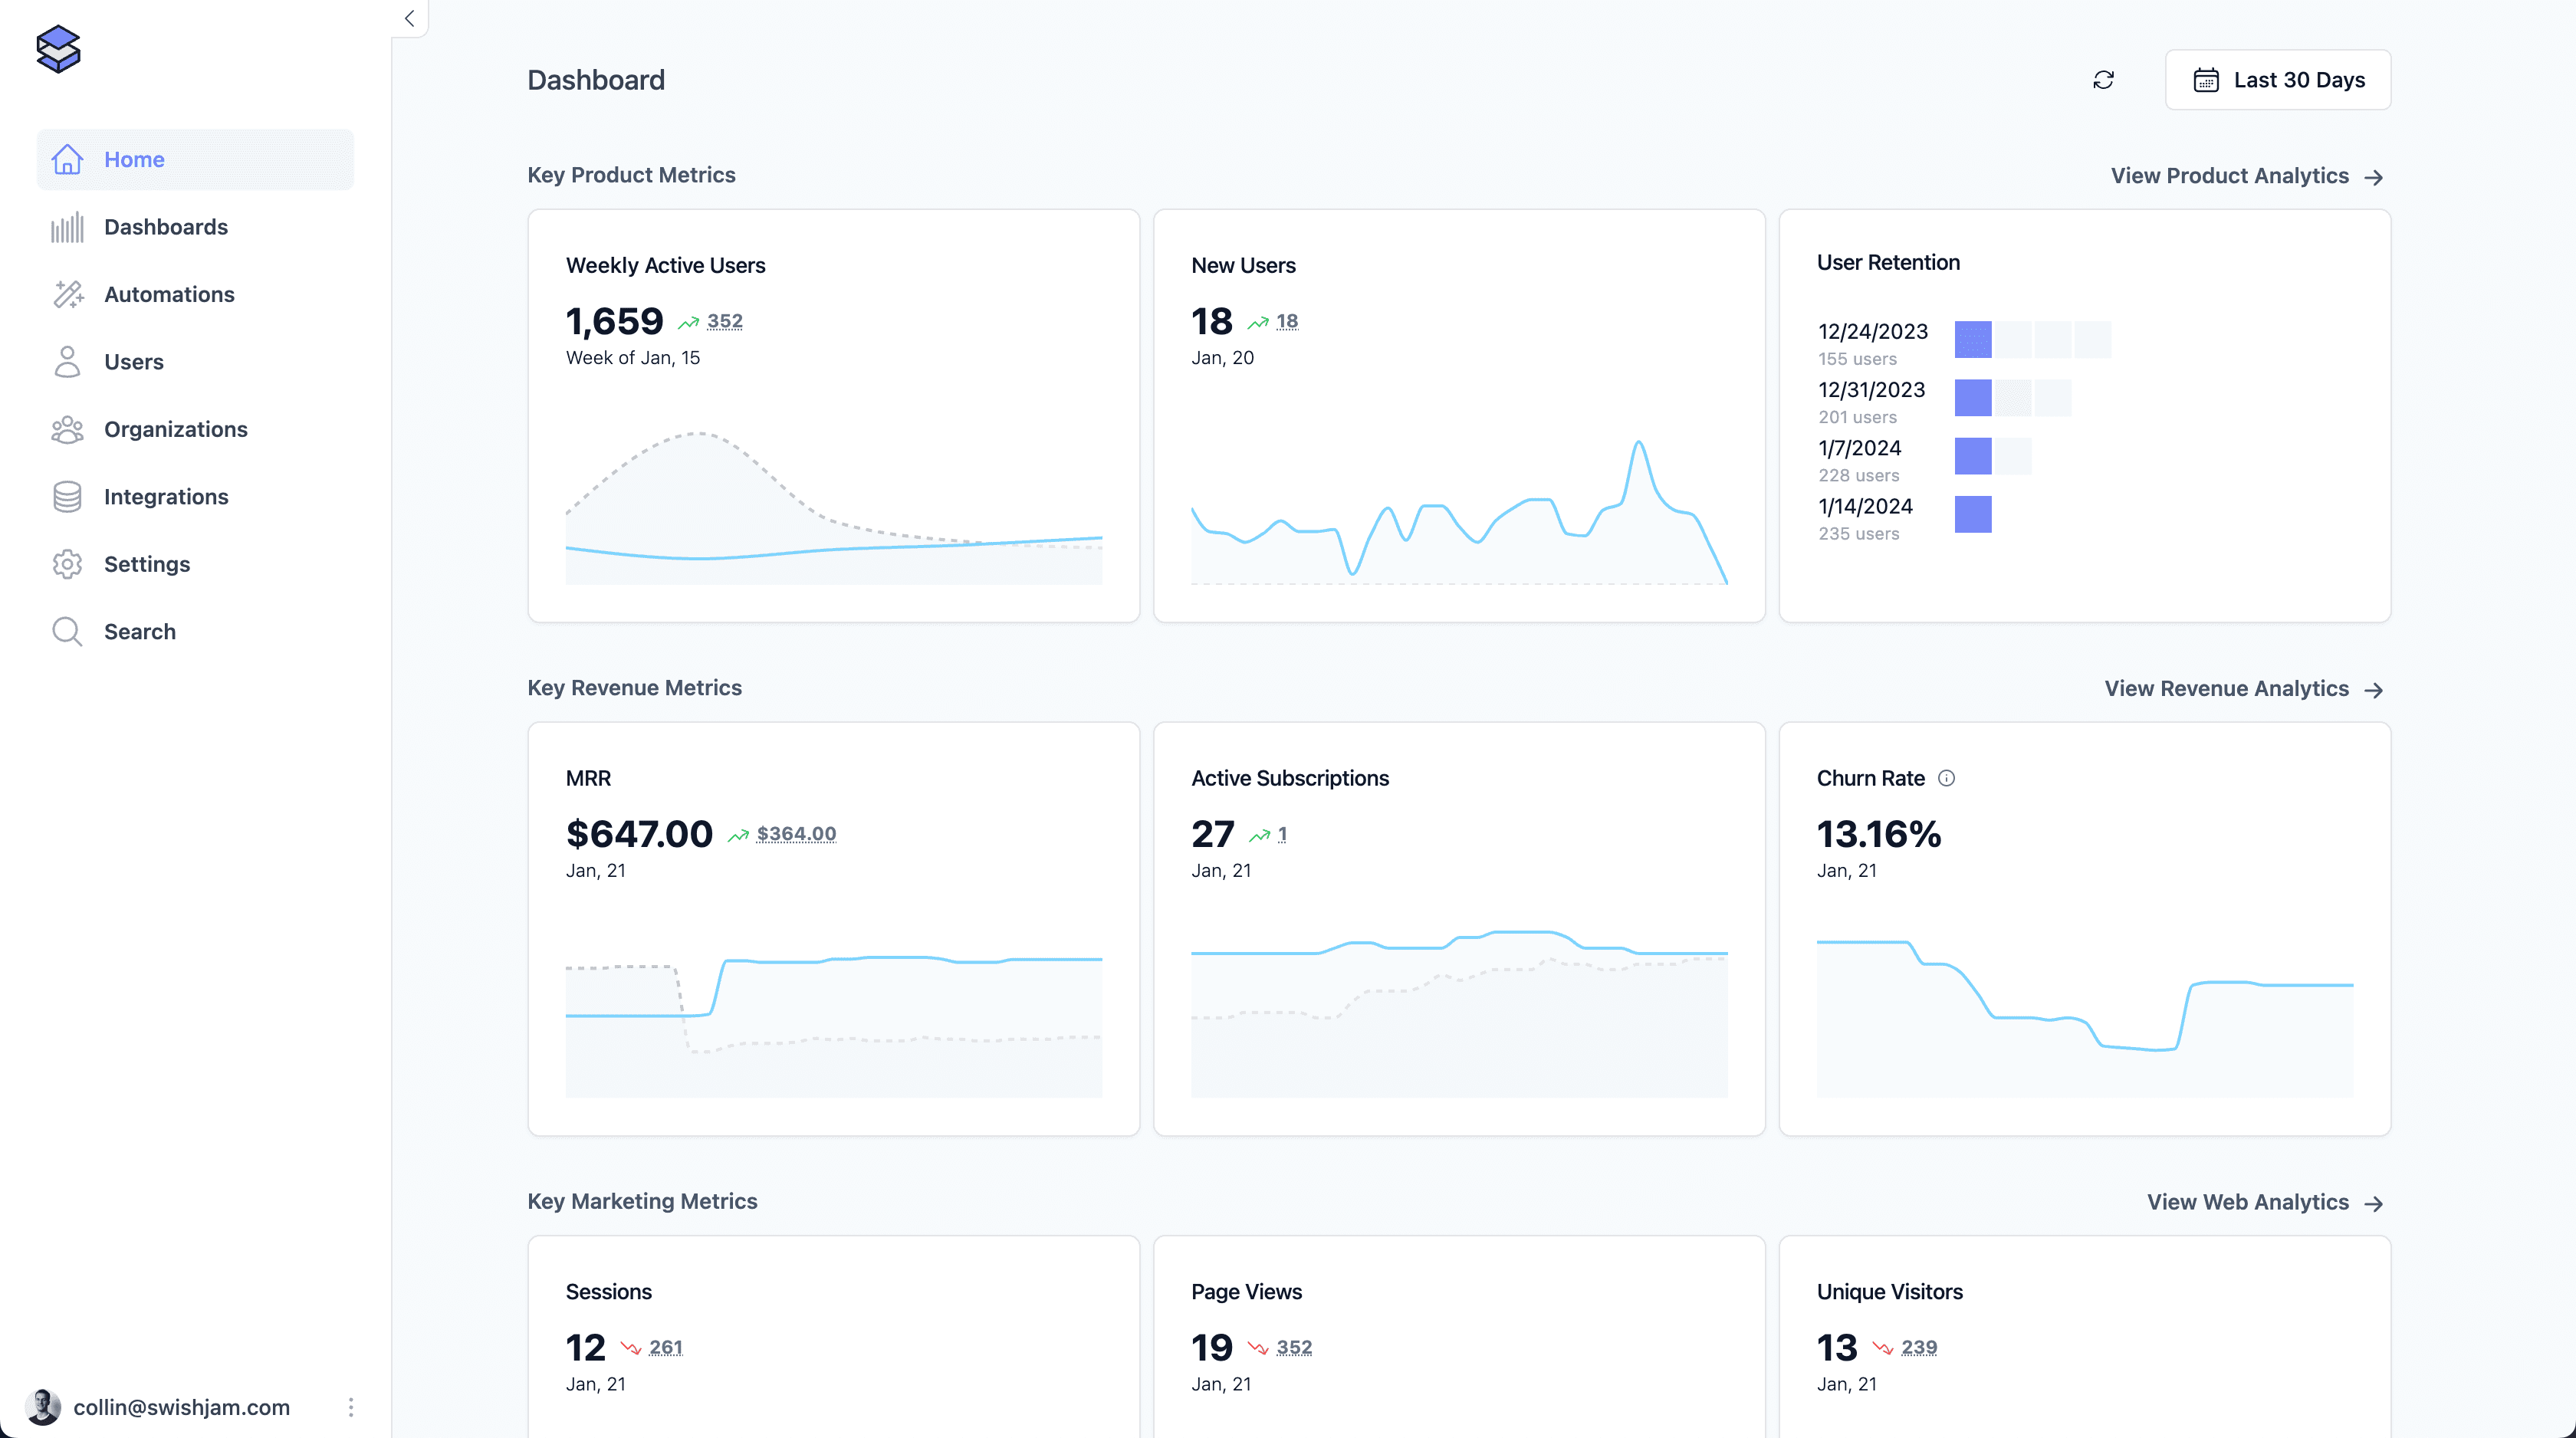Click the 155 users cohort label
The image size is (2576, 1438).
click(x=1857, y=359)
